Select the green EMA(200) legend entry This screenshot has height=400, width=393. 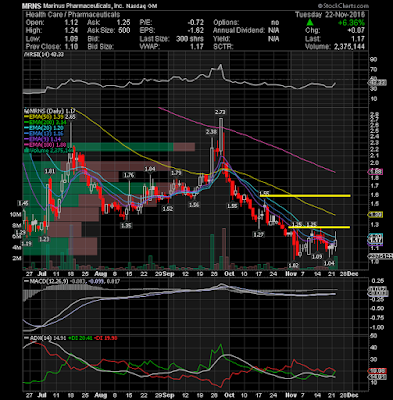(45, 122)
